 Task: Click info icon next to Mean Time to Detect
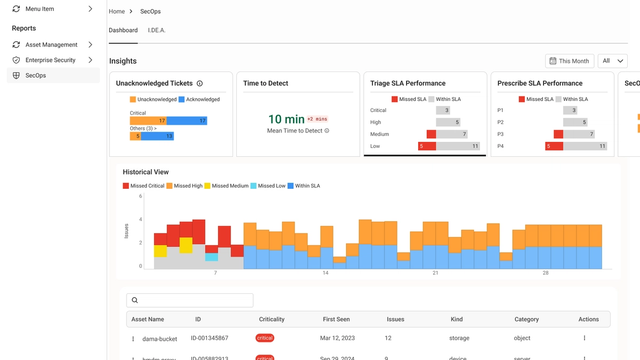pyautogui.click(x=327, y=131)
